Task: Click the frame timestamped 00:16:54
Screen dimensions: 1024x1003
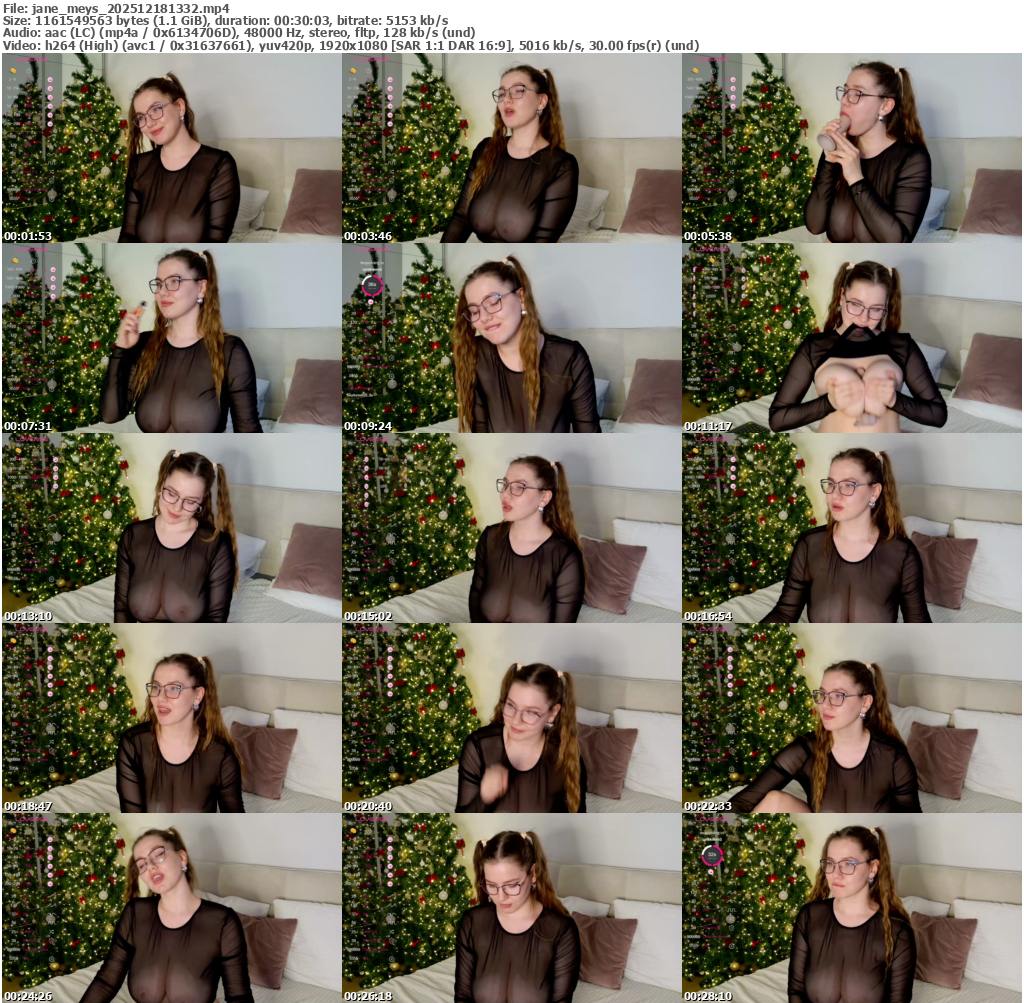Action: [x=851, y=528]
